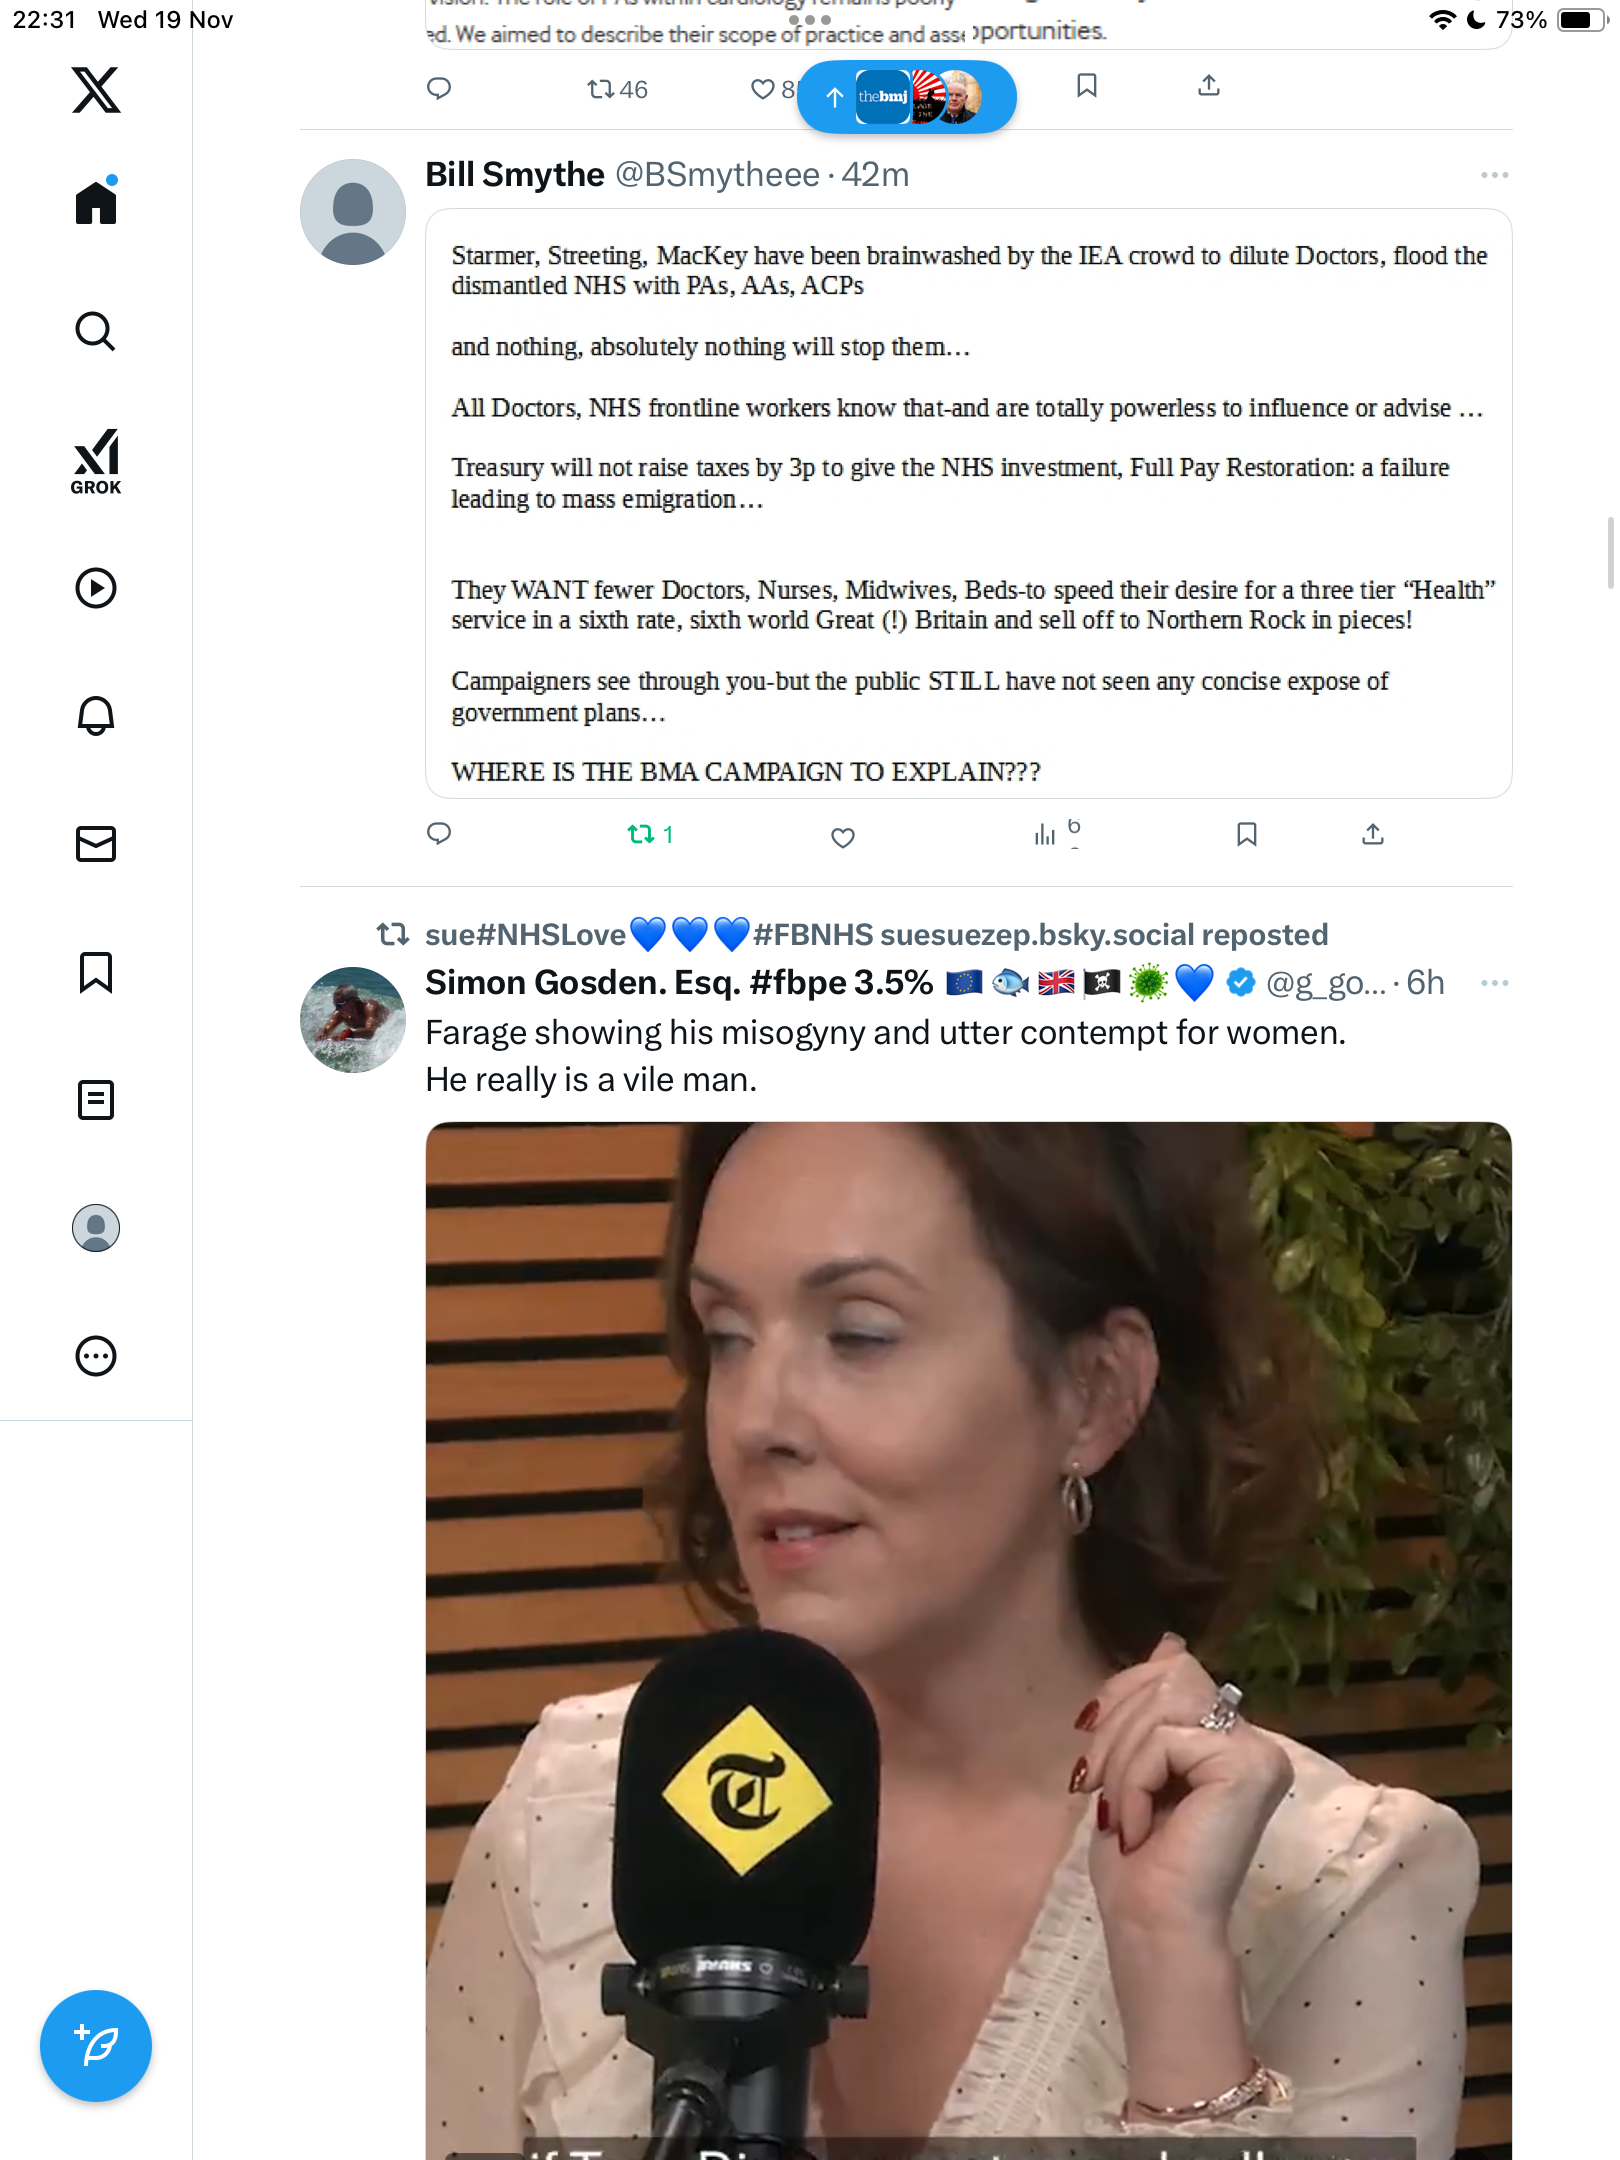Go to X home logo
Screen dimensions: 1620x2160
tap(96, 90)
